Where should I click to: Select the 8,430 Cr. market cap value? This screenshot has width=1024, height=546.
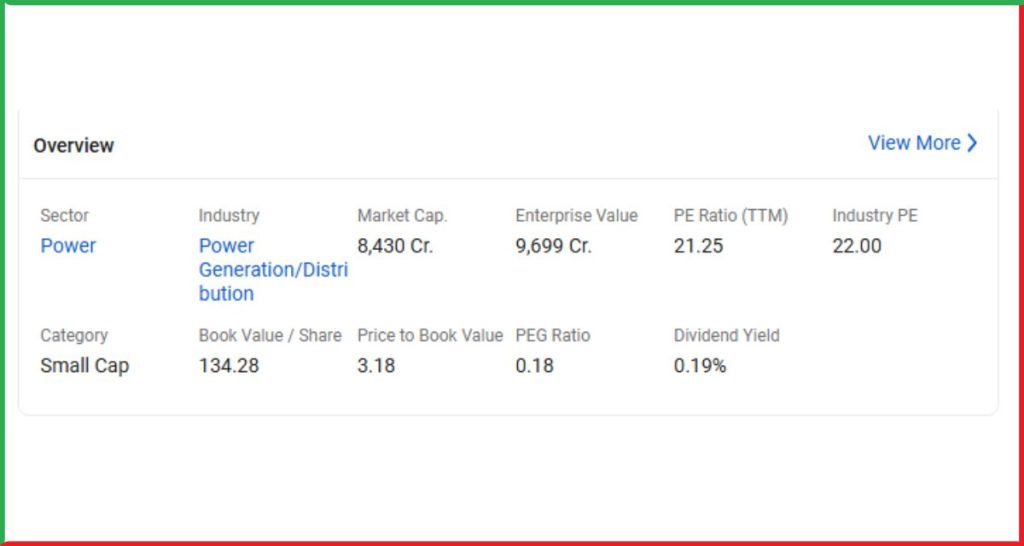(x=395, y=246)
